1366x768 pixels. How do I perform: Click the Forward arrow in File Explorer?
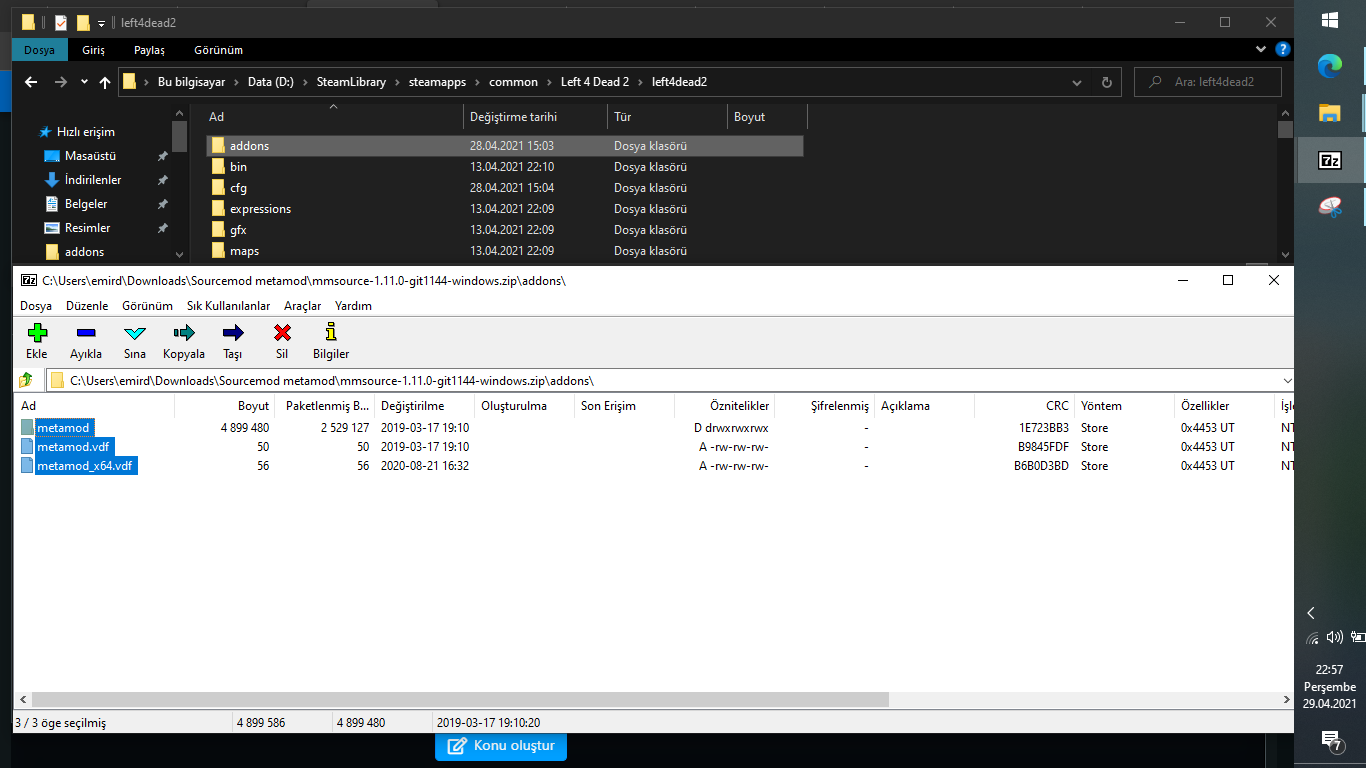[x=61, y=82]
